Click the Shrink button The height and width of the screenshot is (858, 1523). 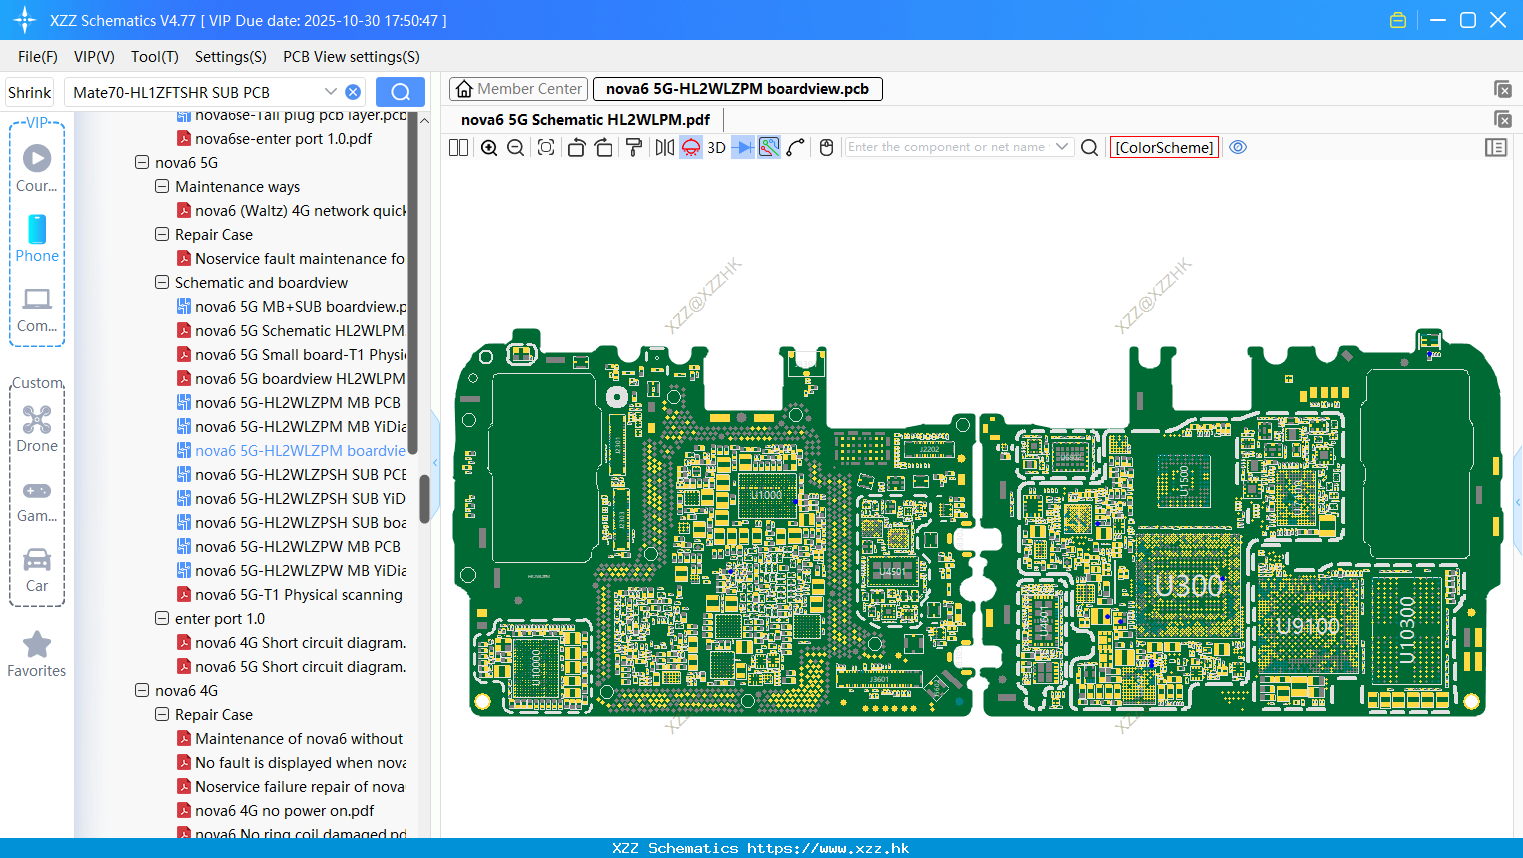30,92
